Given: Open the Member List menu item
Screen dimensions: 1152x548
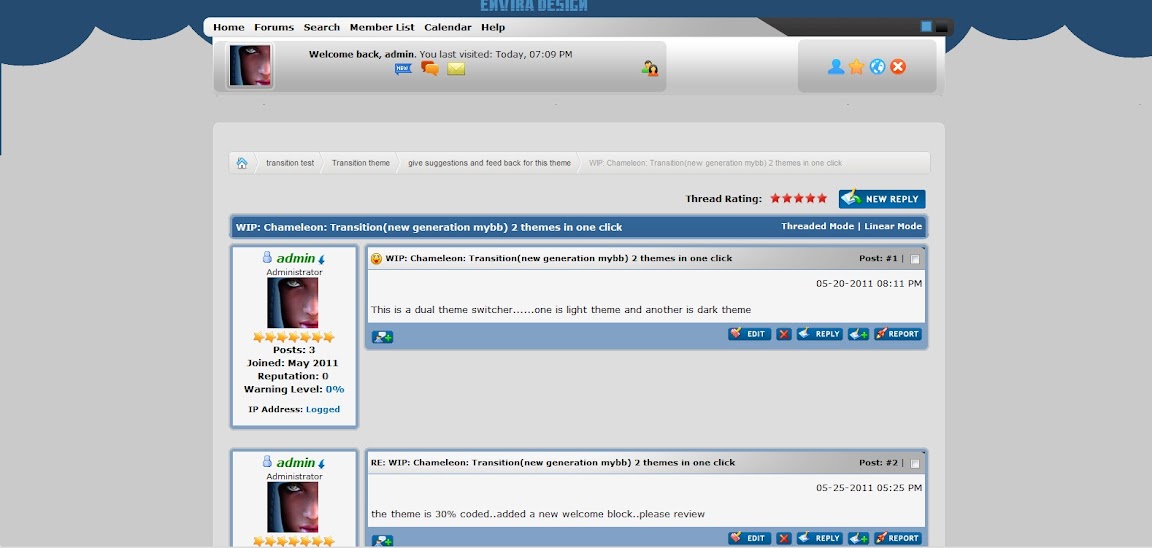Looking at the screenshot, I should (382, 27).
